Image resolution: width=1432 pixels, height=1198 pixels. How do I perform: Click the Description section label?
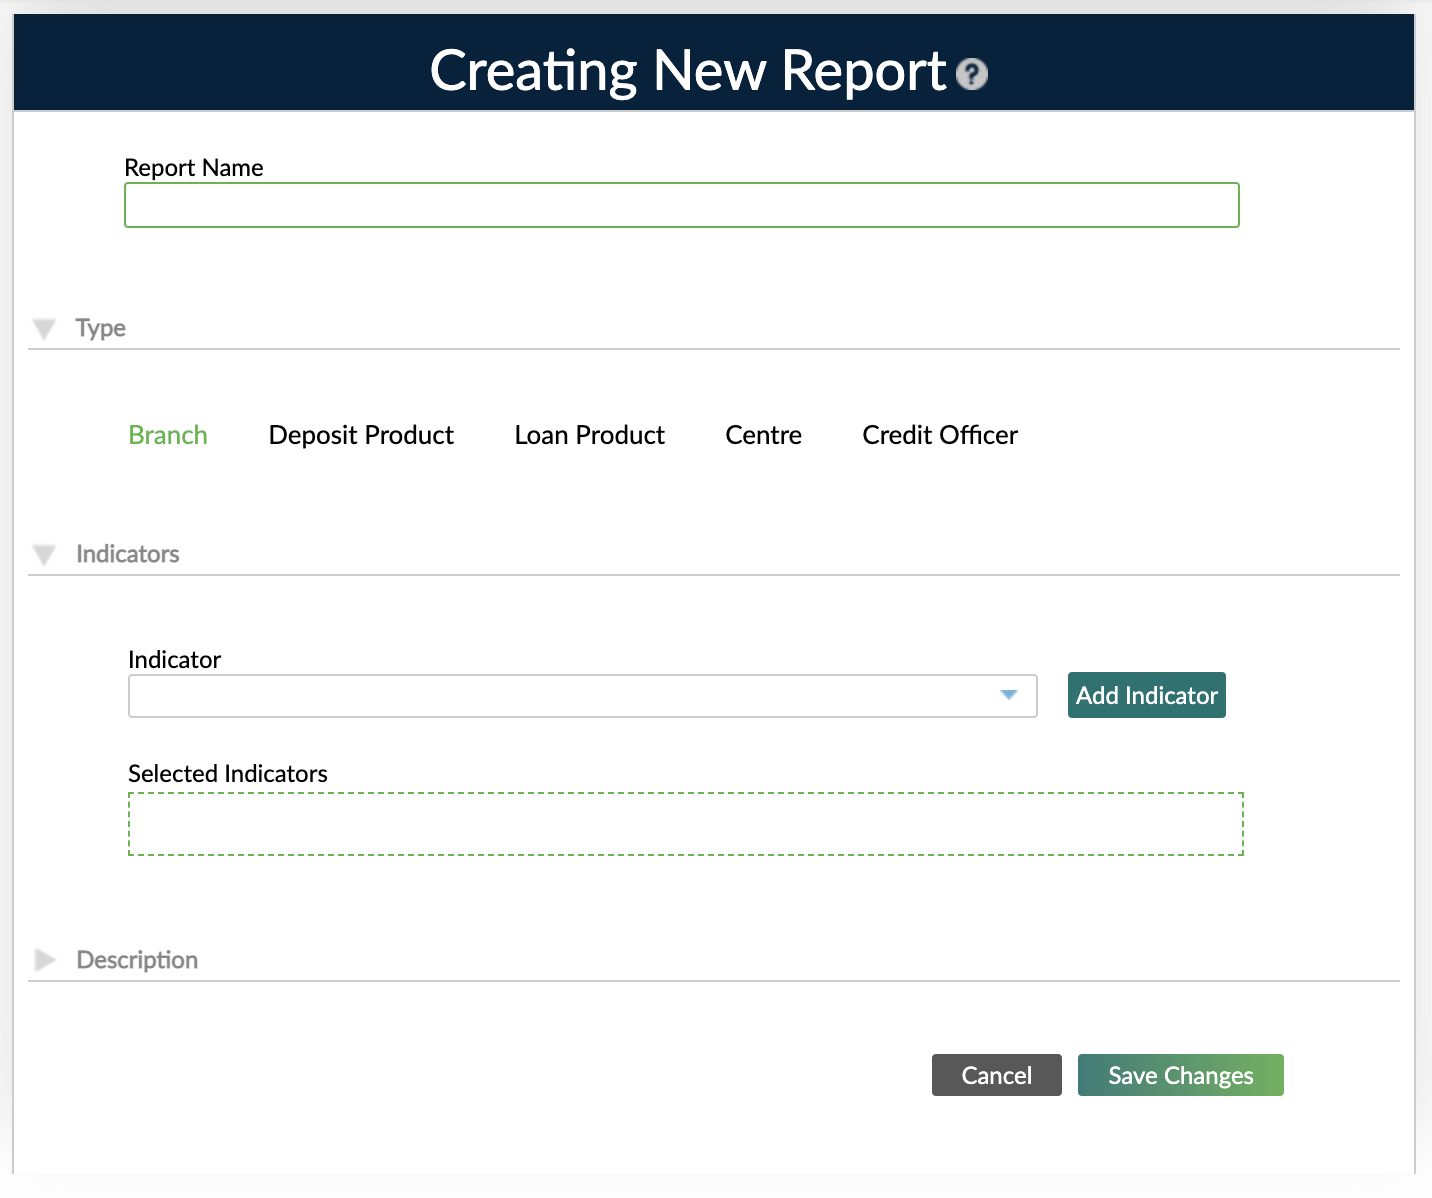[x=136, y=959]
